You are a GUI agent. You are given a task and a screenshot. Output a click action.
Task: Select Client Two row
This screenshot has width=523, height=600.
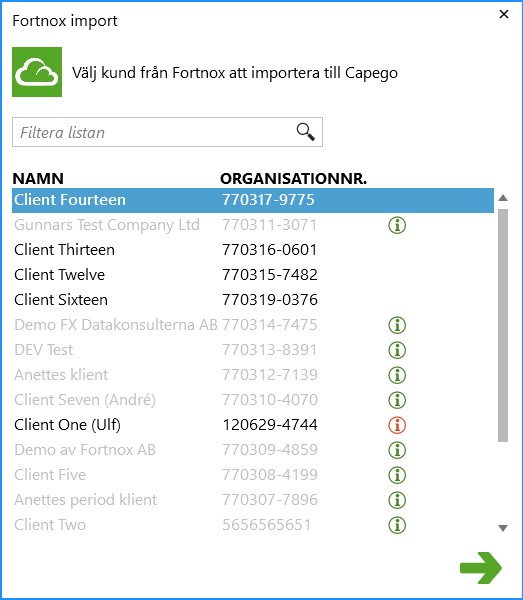(253, 525)
